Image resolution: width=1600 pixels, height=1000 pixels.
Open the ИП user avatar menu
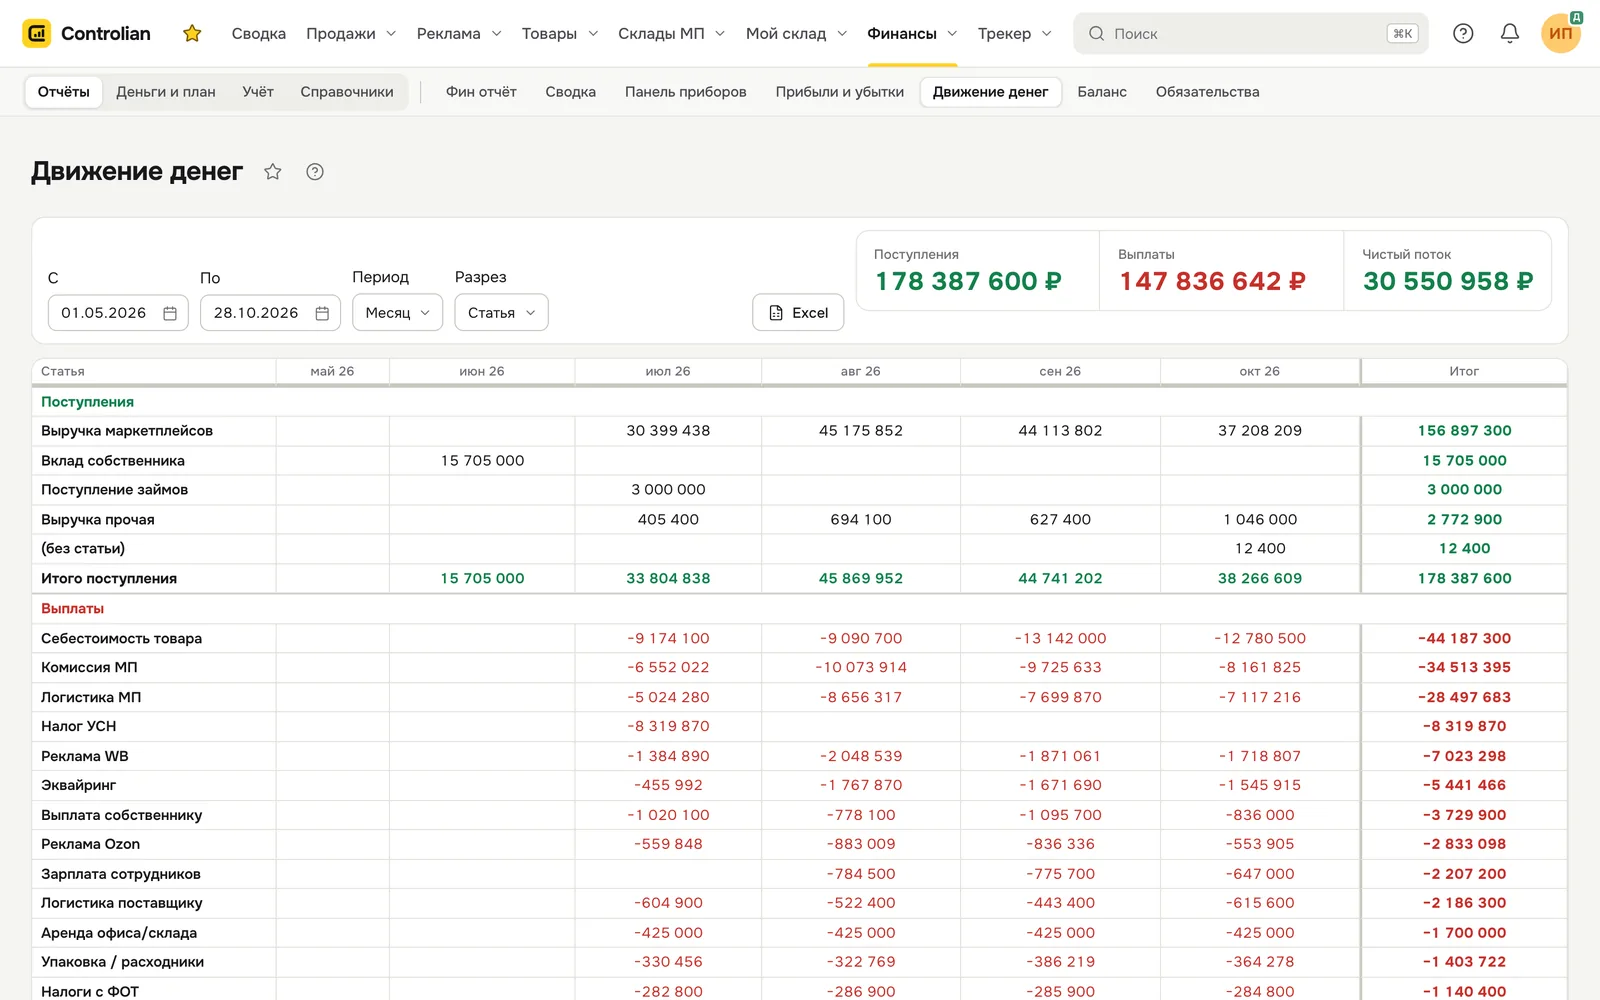click(x=1561, y=33)
